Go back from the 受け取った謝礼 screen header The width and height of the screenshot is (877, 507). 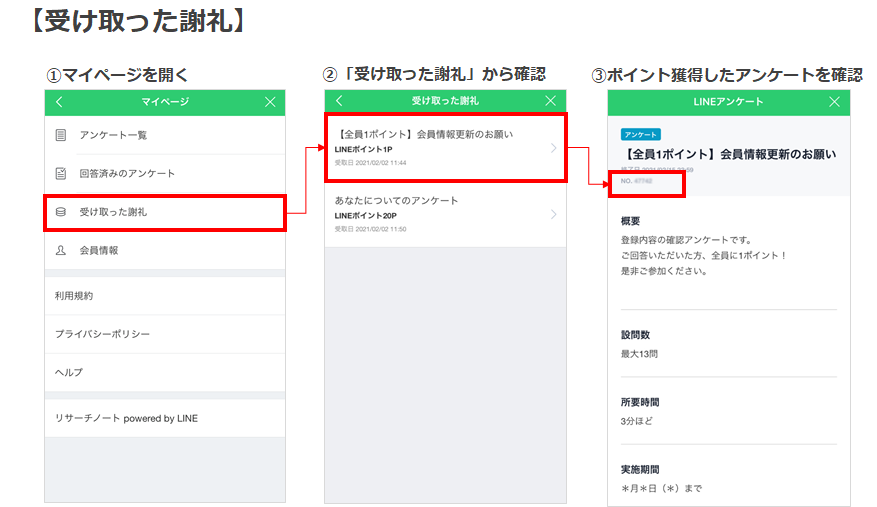[x=339, y=101]
